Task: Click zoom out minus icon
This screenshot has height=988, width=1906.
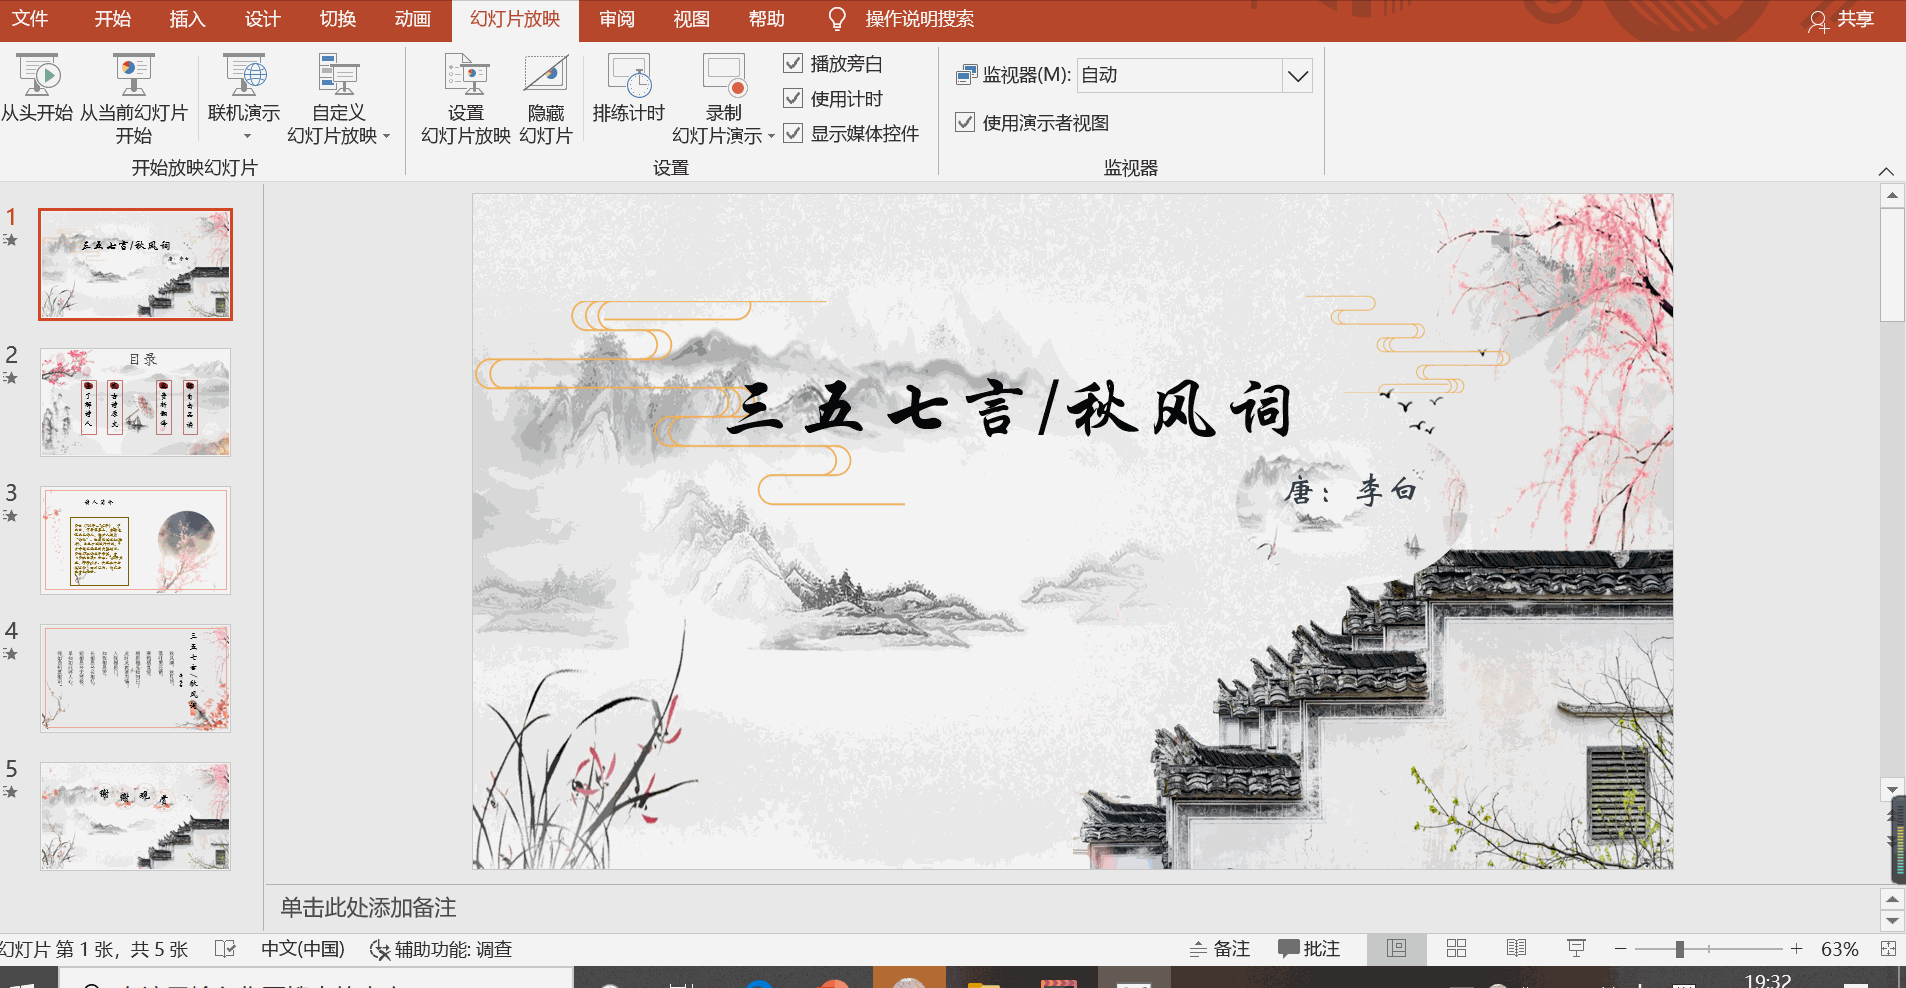Action: pyautogui.click(x=1621, y=949)
